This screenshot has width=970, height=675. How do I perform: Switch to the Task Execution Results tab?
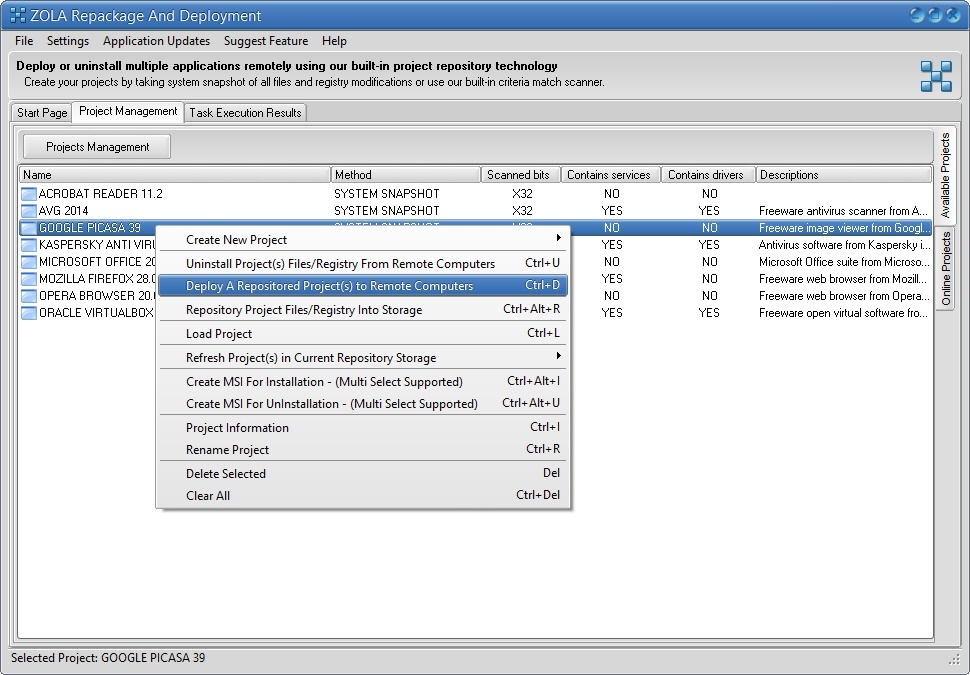click(x=245, y=112)
